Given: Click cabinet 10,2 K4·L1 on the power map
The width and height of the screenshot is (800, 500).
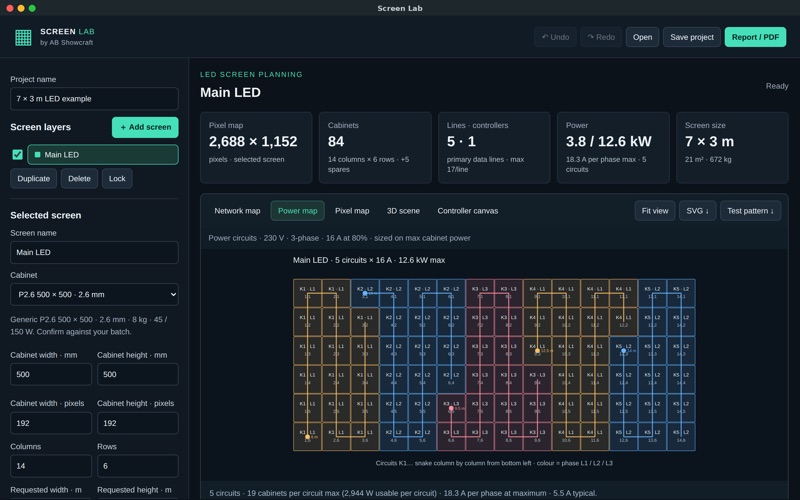Looking at the screenshot, I should [566, 322].
